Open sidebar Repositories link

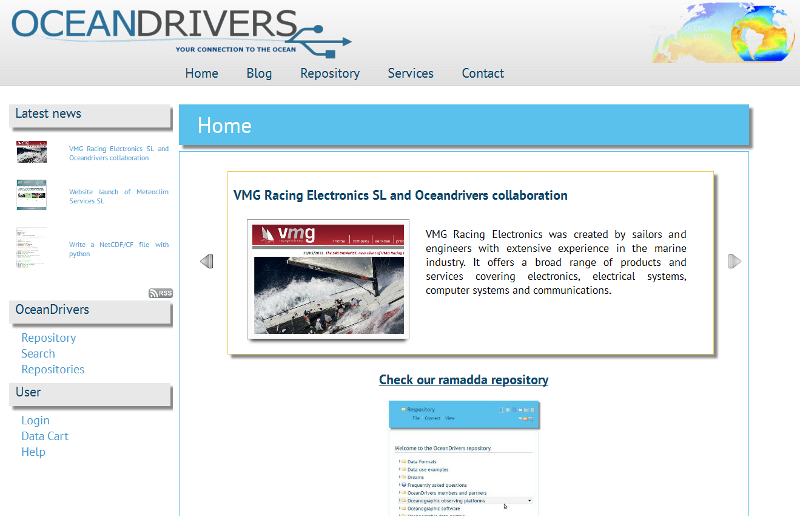(53, 370)
